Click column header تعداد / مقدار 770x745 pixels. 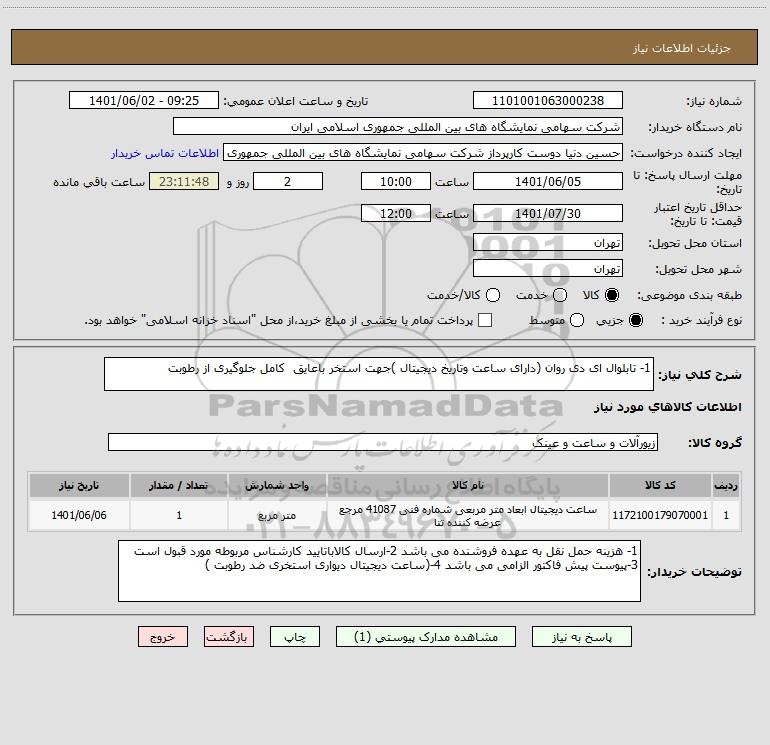179,485
